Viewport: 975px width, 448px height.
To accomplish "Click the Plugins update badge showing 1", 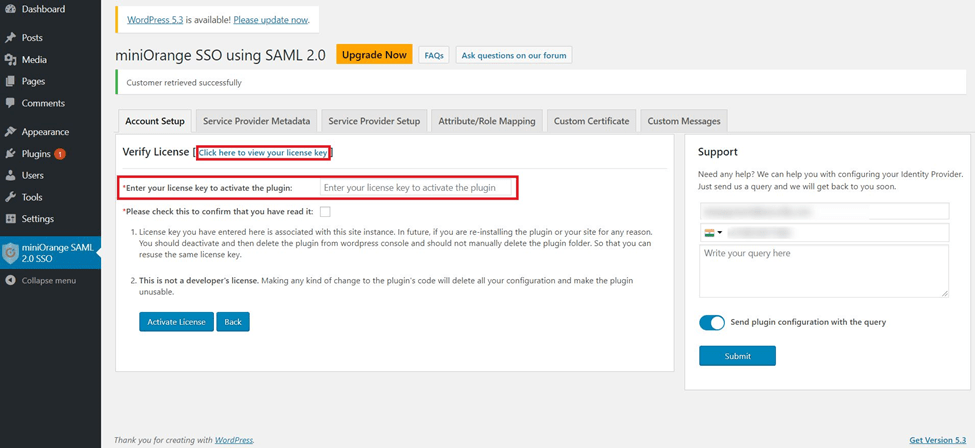I will click(60, 154).
